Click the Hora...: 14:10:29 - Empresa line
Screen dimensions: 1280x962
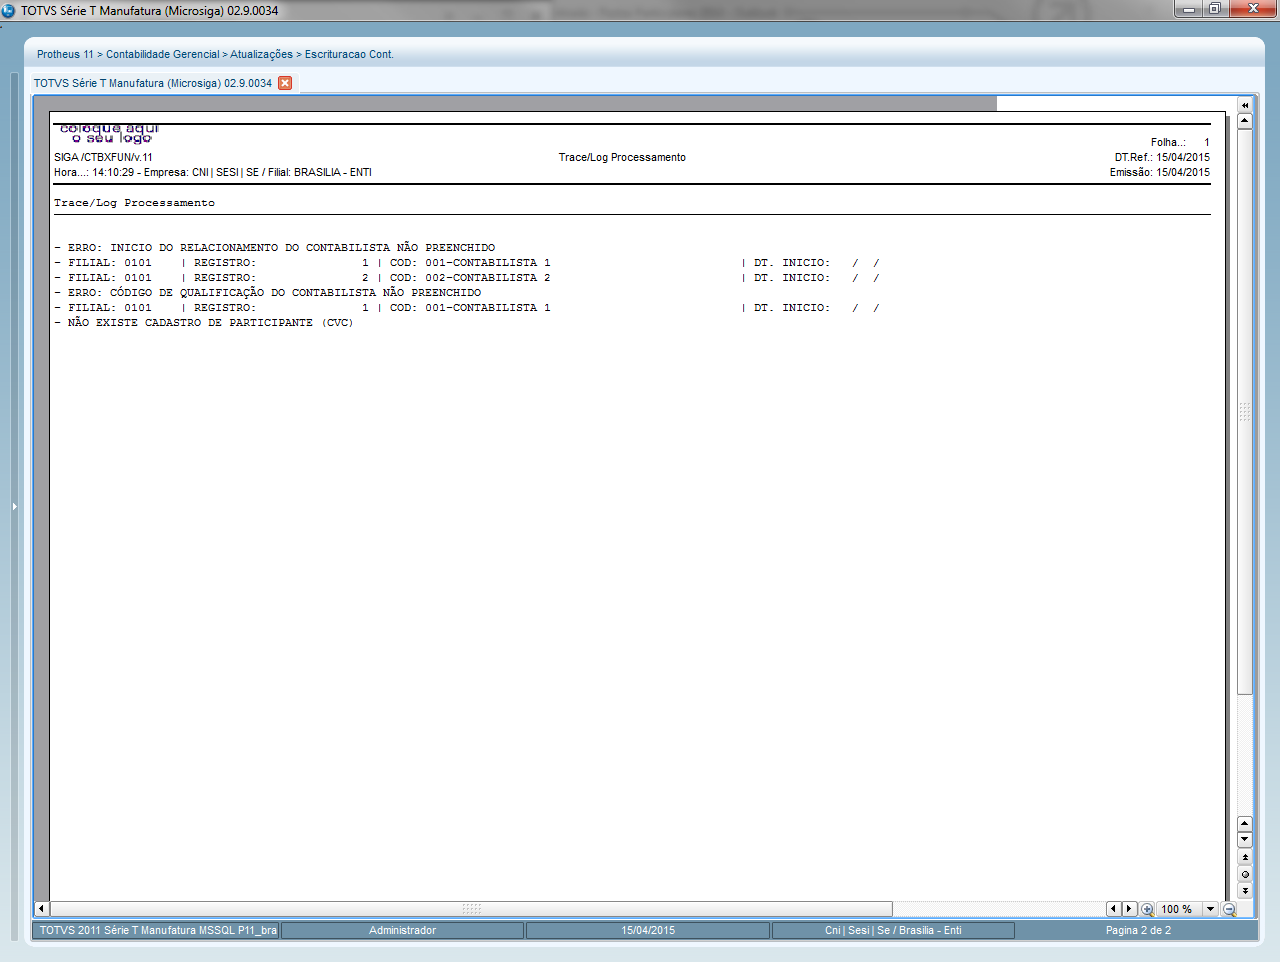tap(213, 172)
